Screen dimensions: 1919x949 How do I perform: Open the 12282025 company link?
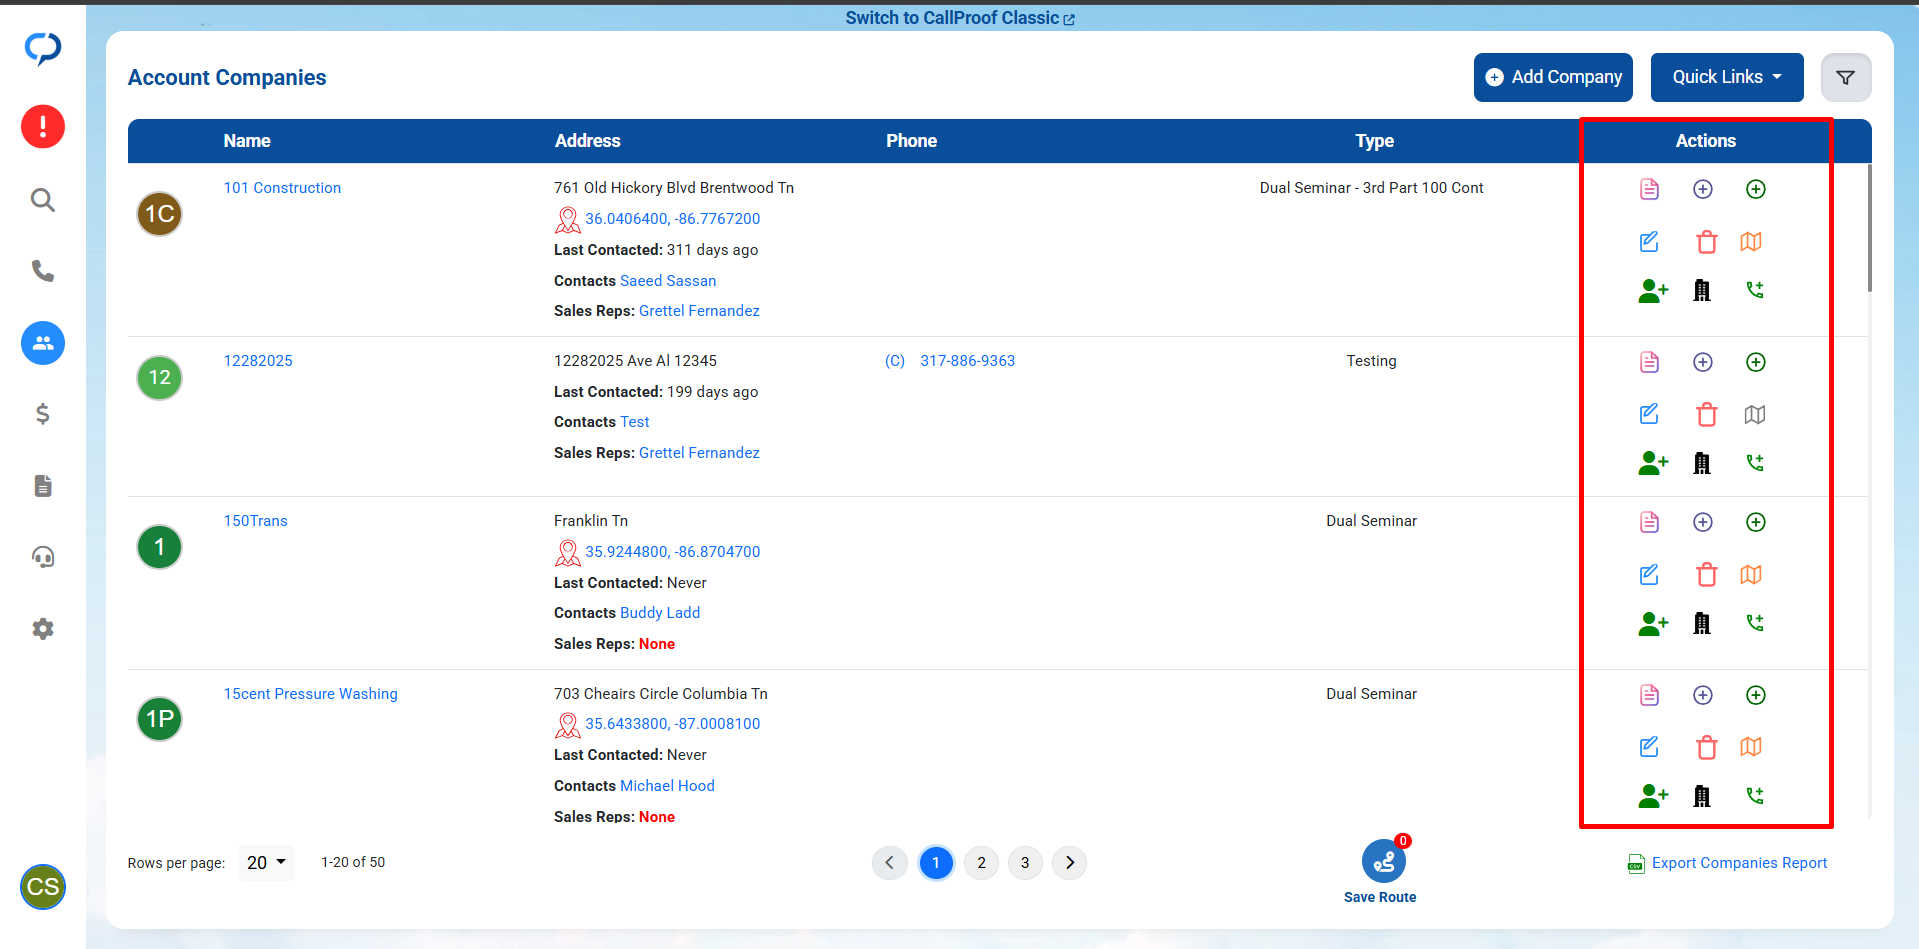258,361
